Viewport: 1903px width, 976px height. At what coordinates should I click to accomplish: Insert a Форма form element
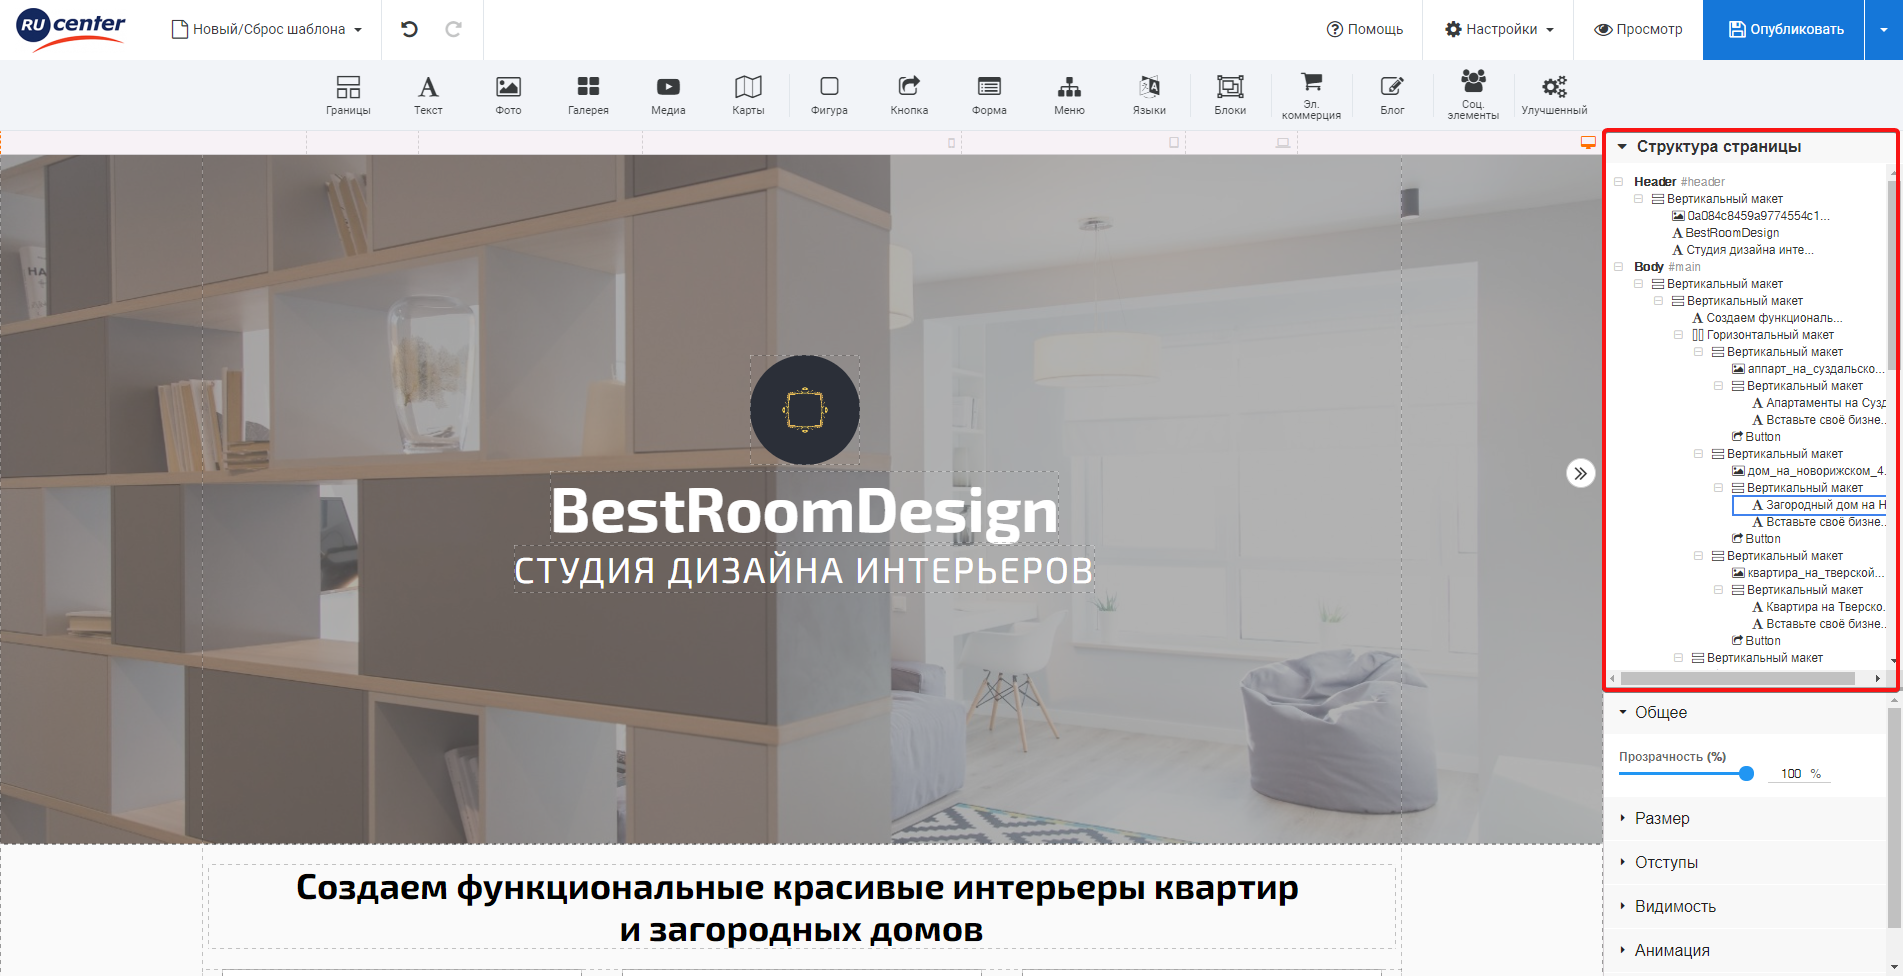coord(989,96)
